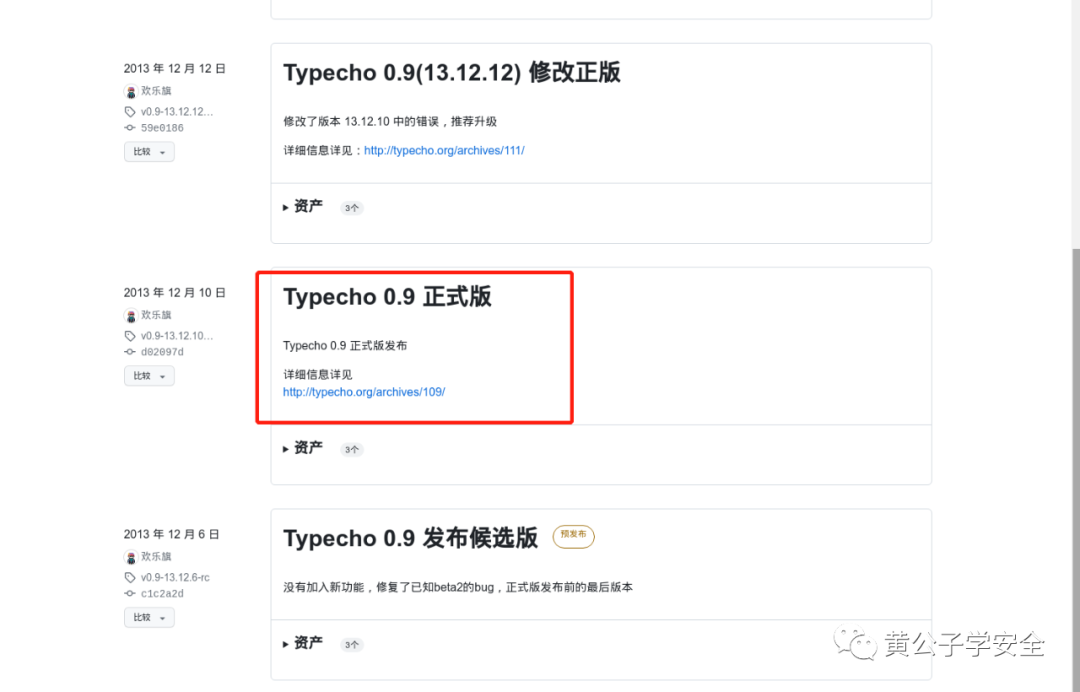Image resolution: width=1080 pixels, height=692 pixels.
Task: Expand 资产 for the Typecho 0.9(13.12.12) release
Action: (x=306, y=207)
